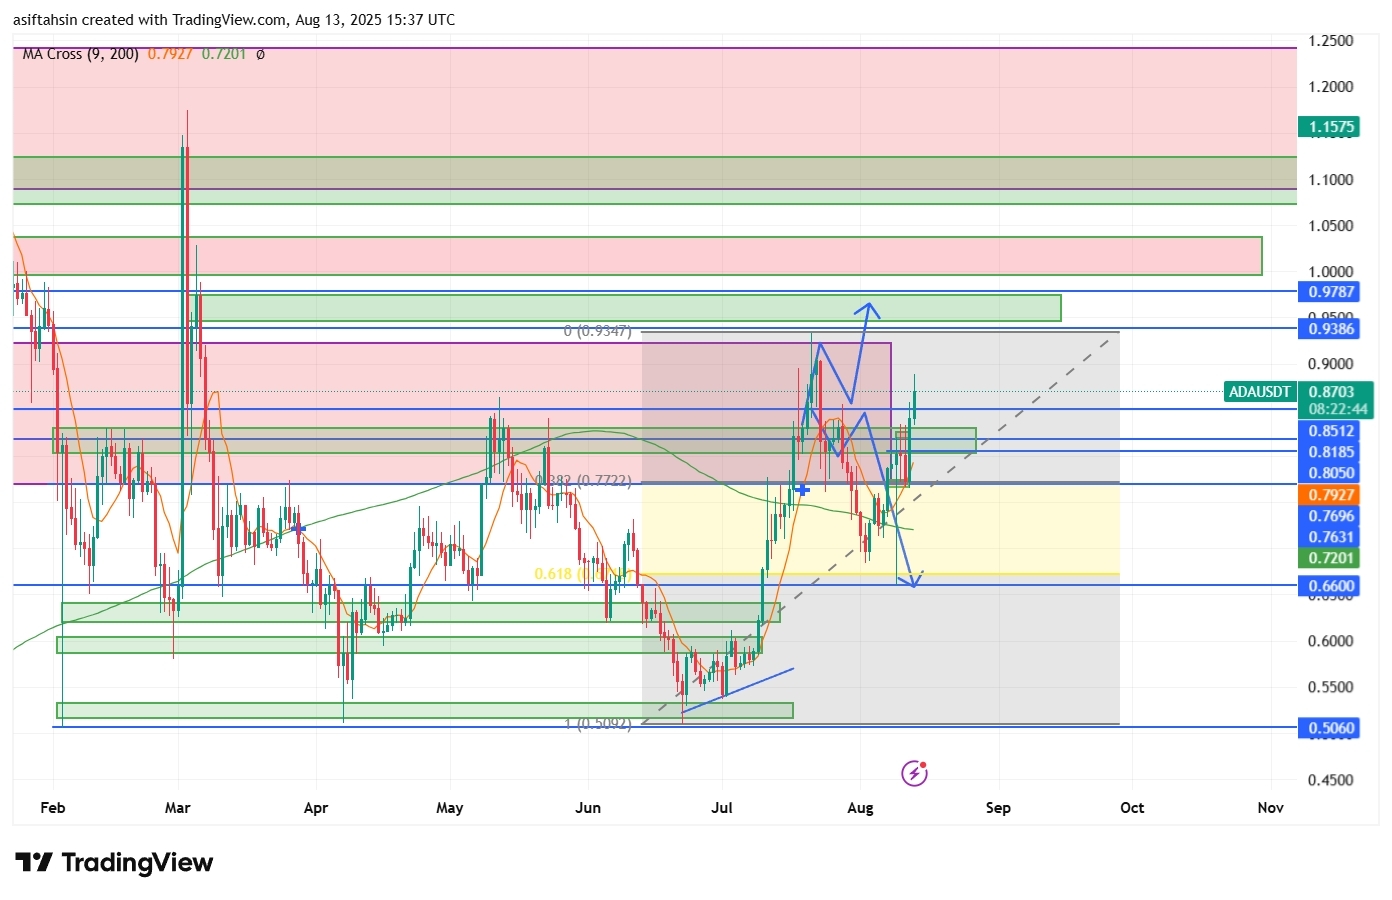Click the 0.6000 price axis tick
The height and width of the screenshot is (900, 1392).
1331,641
